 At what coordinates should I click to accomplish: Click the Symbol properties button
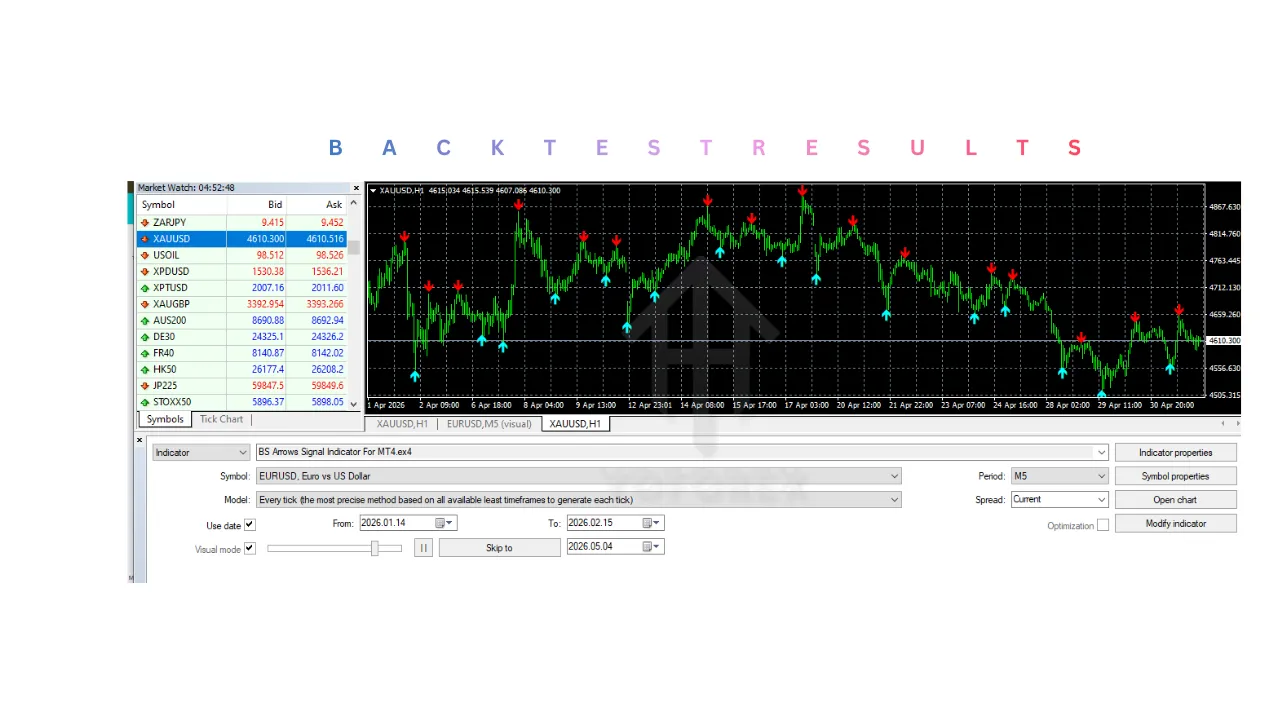click(1175, 476)
